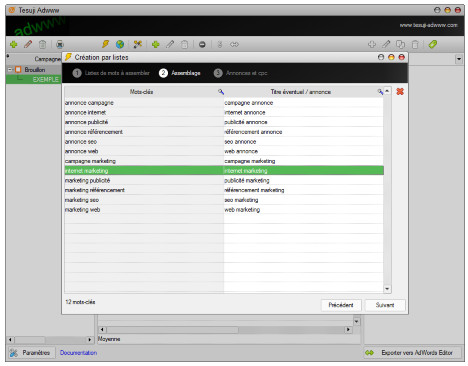Image resolution: width=468 pixels, height=366 pixels.
Task: Click the keyword table scrollbar up arrow
Action: point(387,91)
